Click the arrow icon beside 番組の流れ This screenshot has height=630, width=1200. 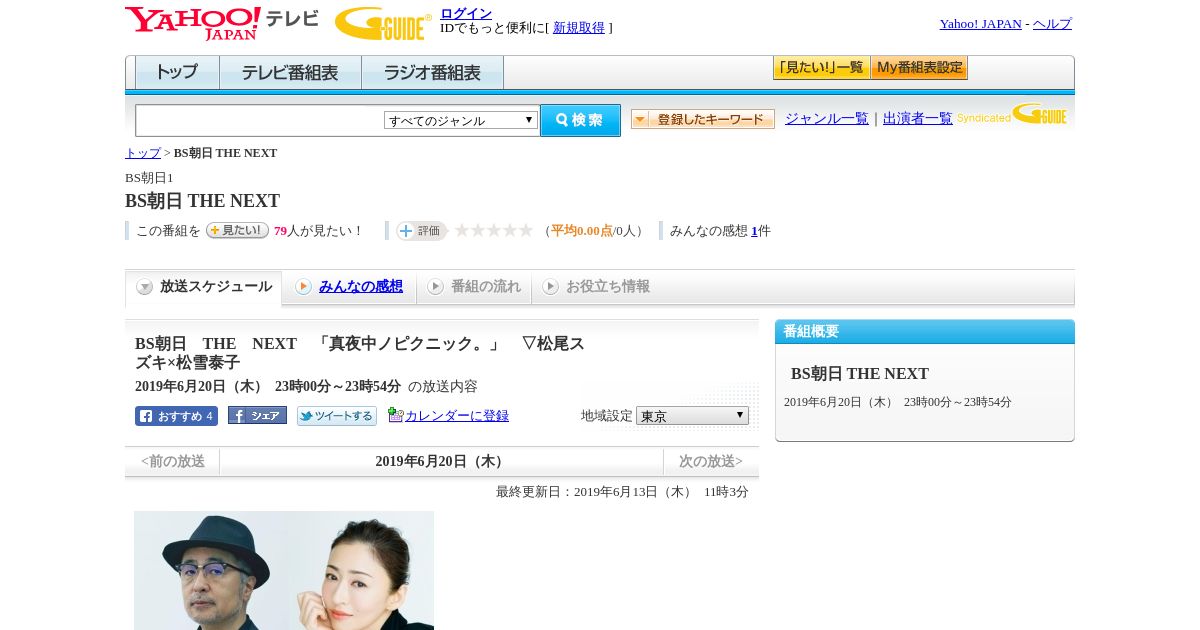435,287
